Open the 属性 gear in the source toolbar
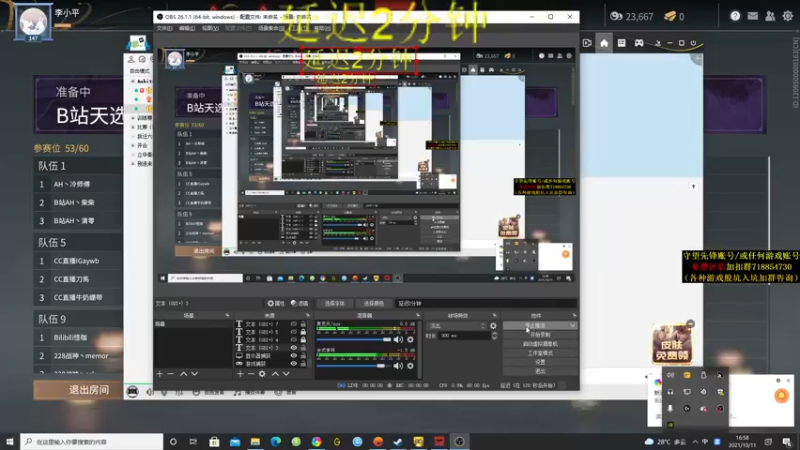The width and height of the screenshot is (800, 450). (x=276, y=303)
